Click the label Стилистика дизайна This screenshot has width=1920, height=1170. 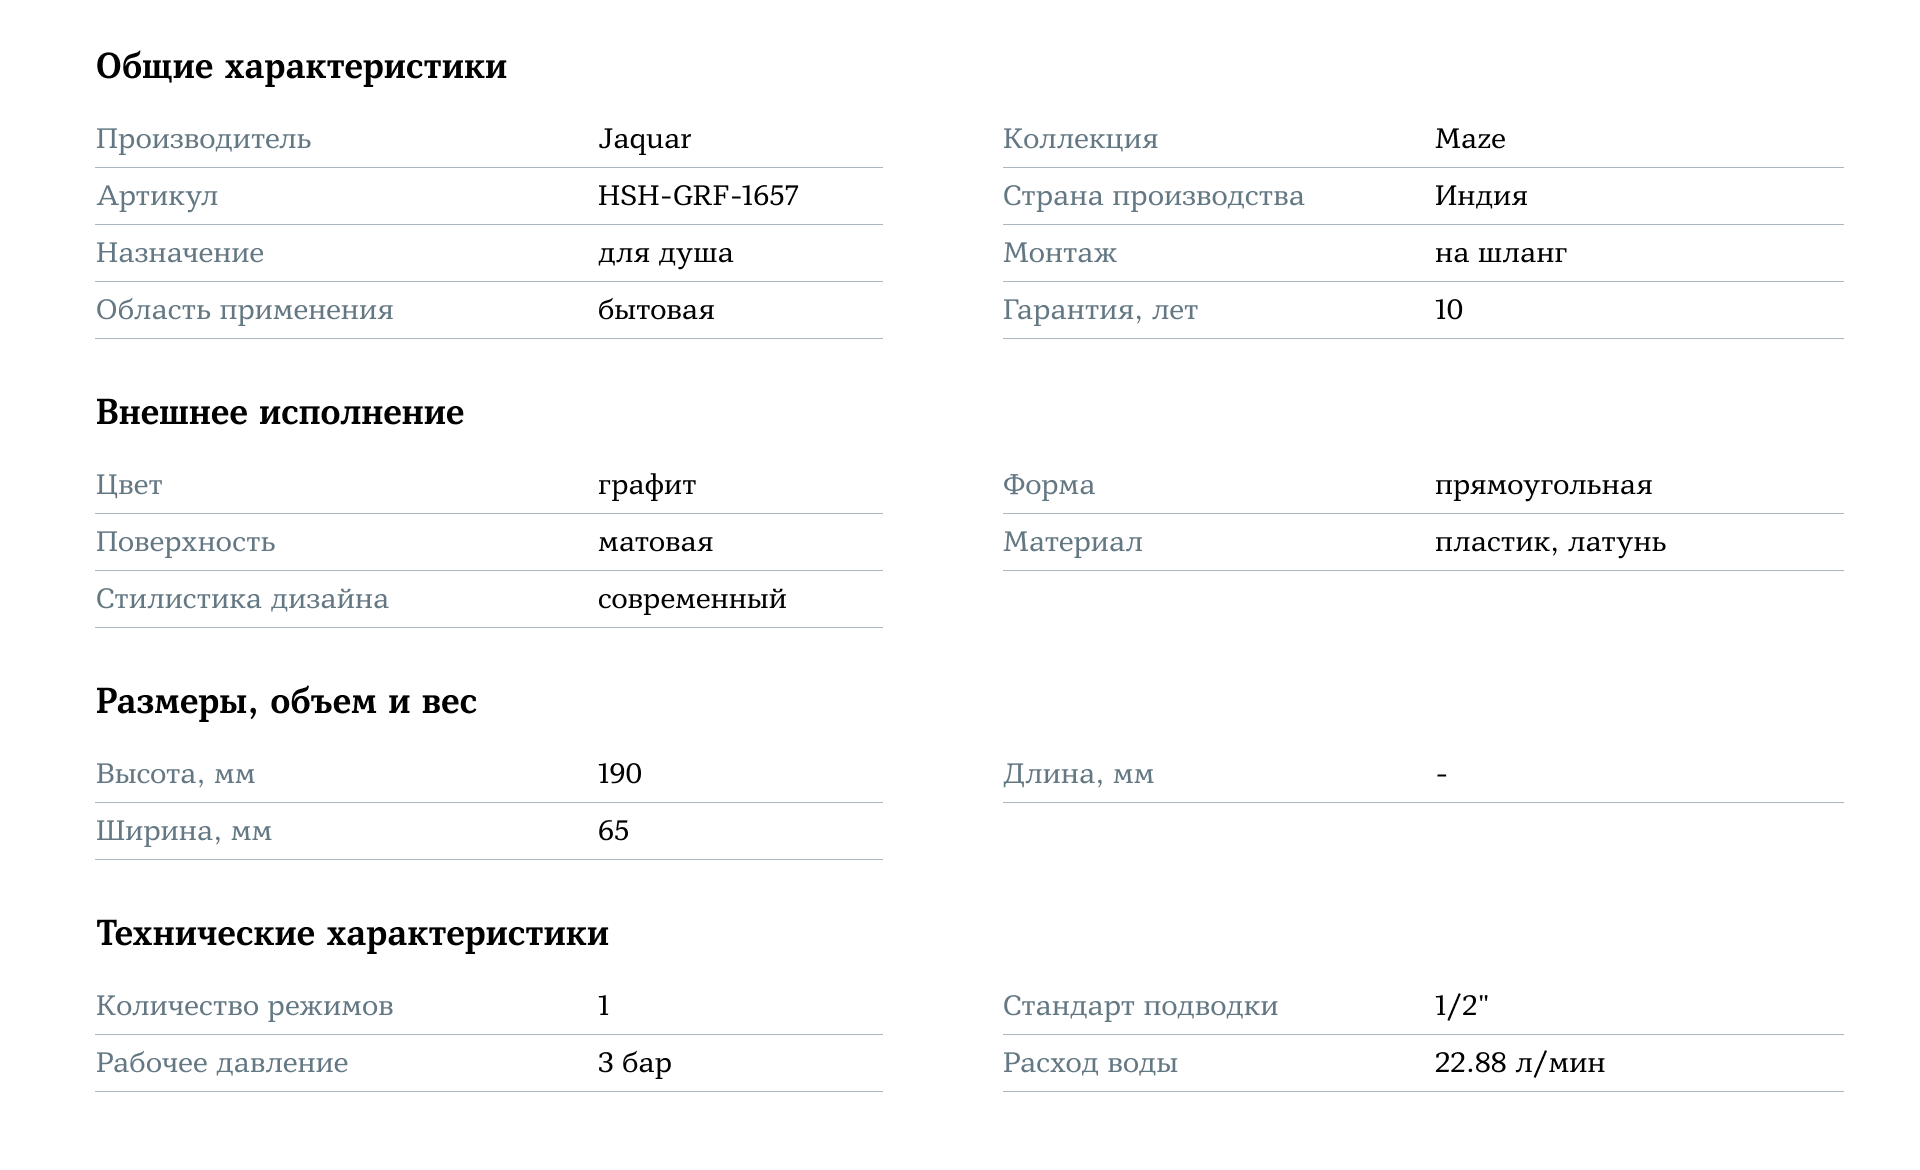pos(242,600)
